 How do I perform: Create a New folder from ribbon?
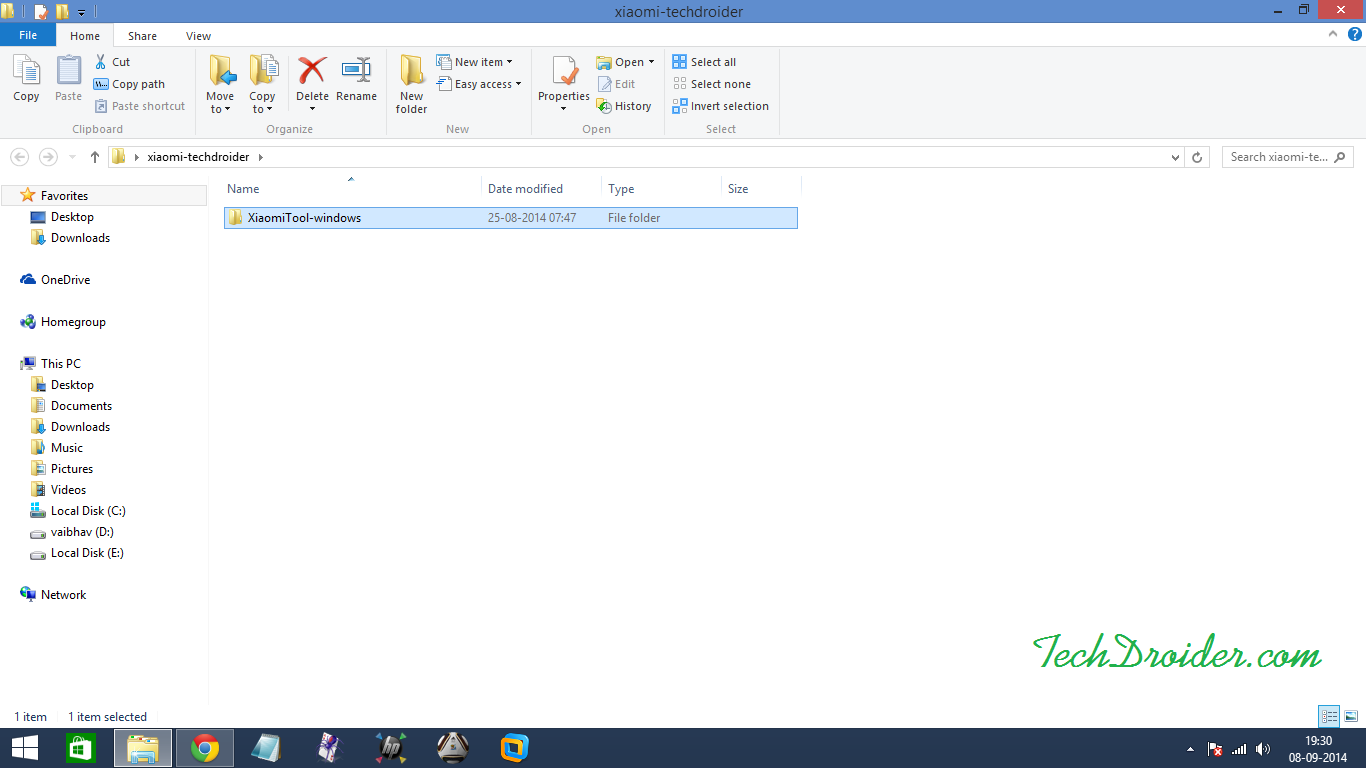point(411,84)
